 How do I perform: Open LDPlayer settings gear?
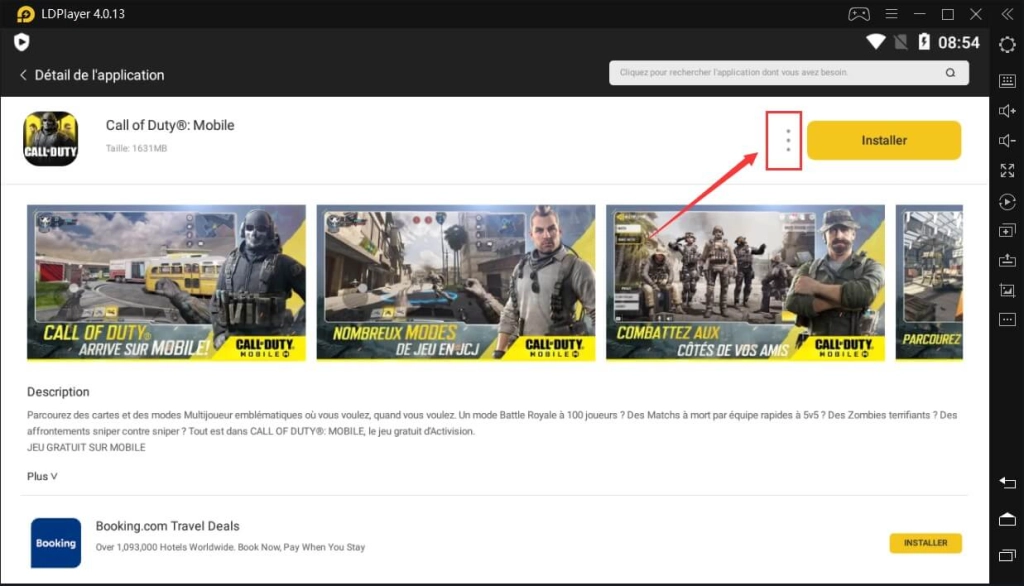point(1007,44)
